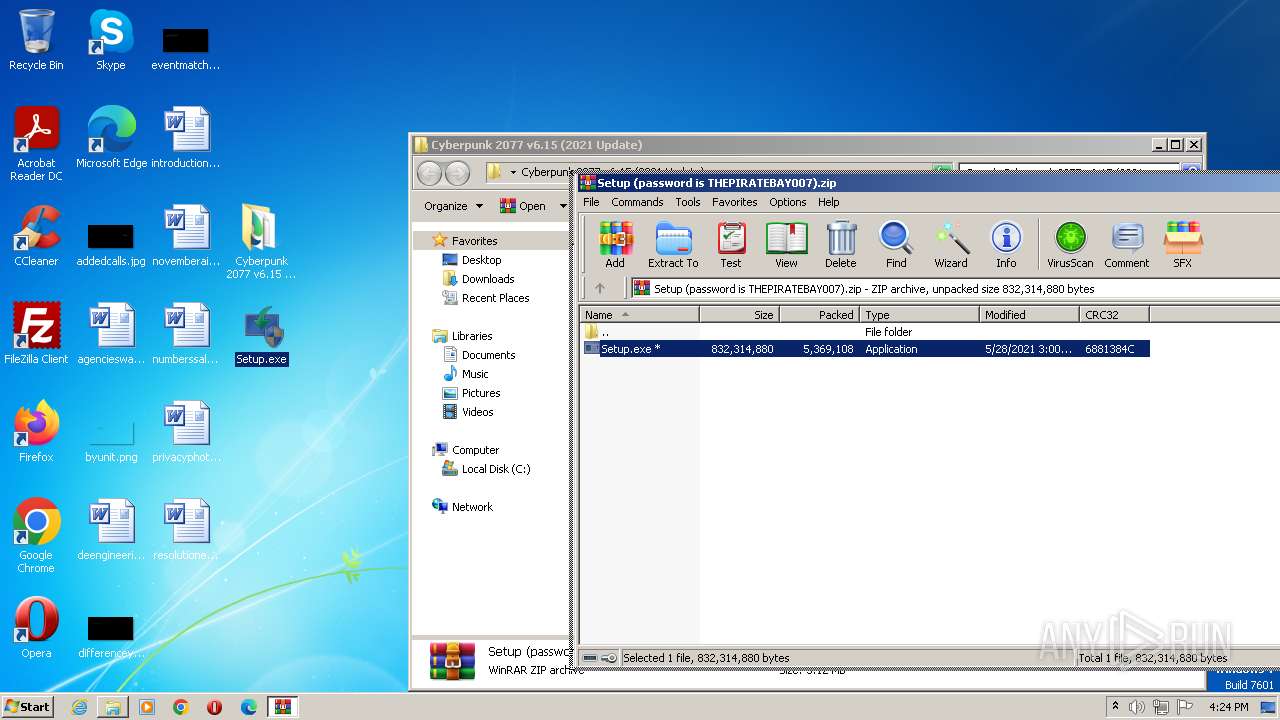
Task: Select Libraries in Explorer sidebar
Action: (471, 336)
